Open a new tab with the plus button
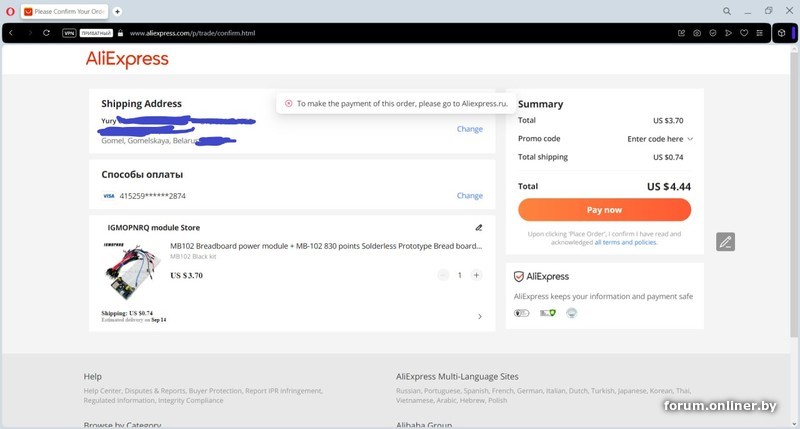Screen dimensions: 800x429 pos(117,11)
